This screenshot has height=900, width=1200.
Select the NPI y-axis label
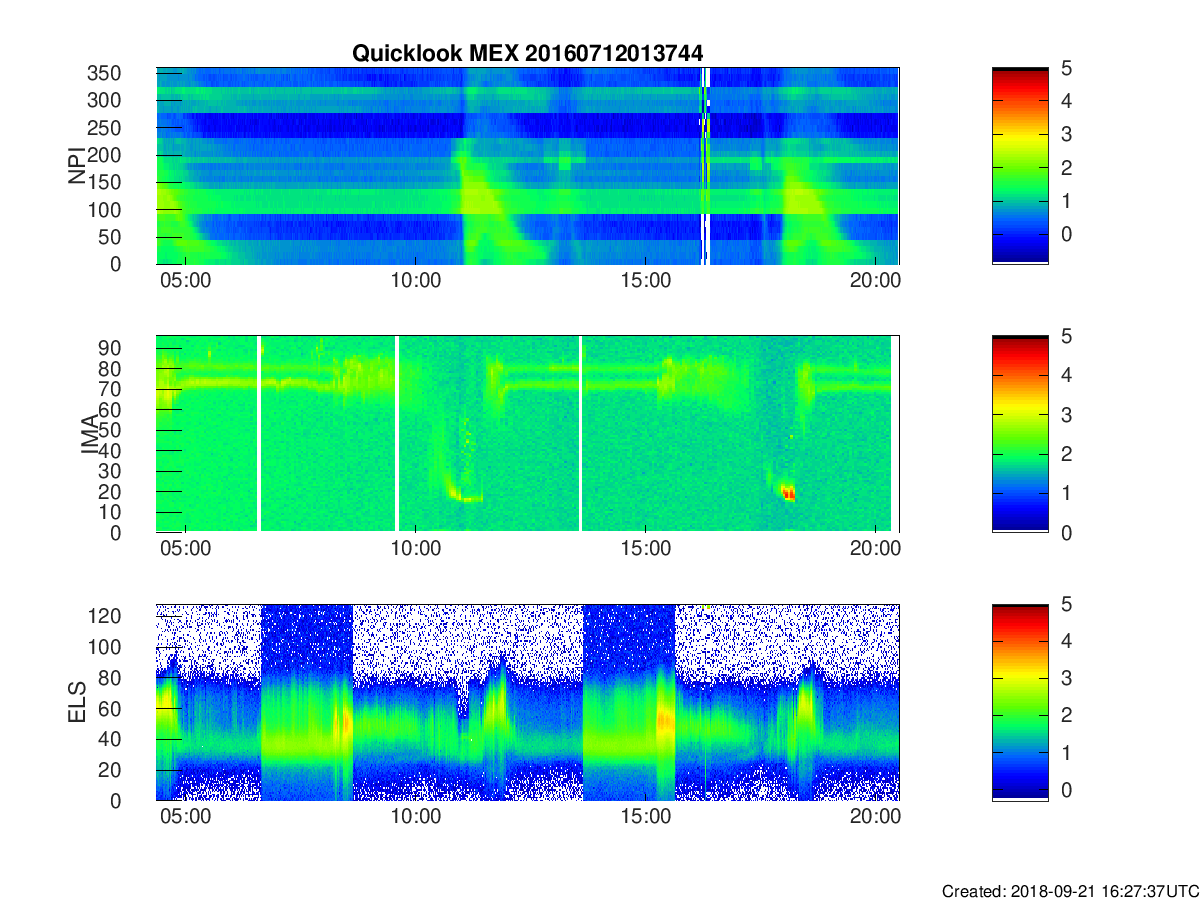tap(77, 166)
